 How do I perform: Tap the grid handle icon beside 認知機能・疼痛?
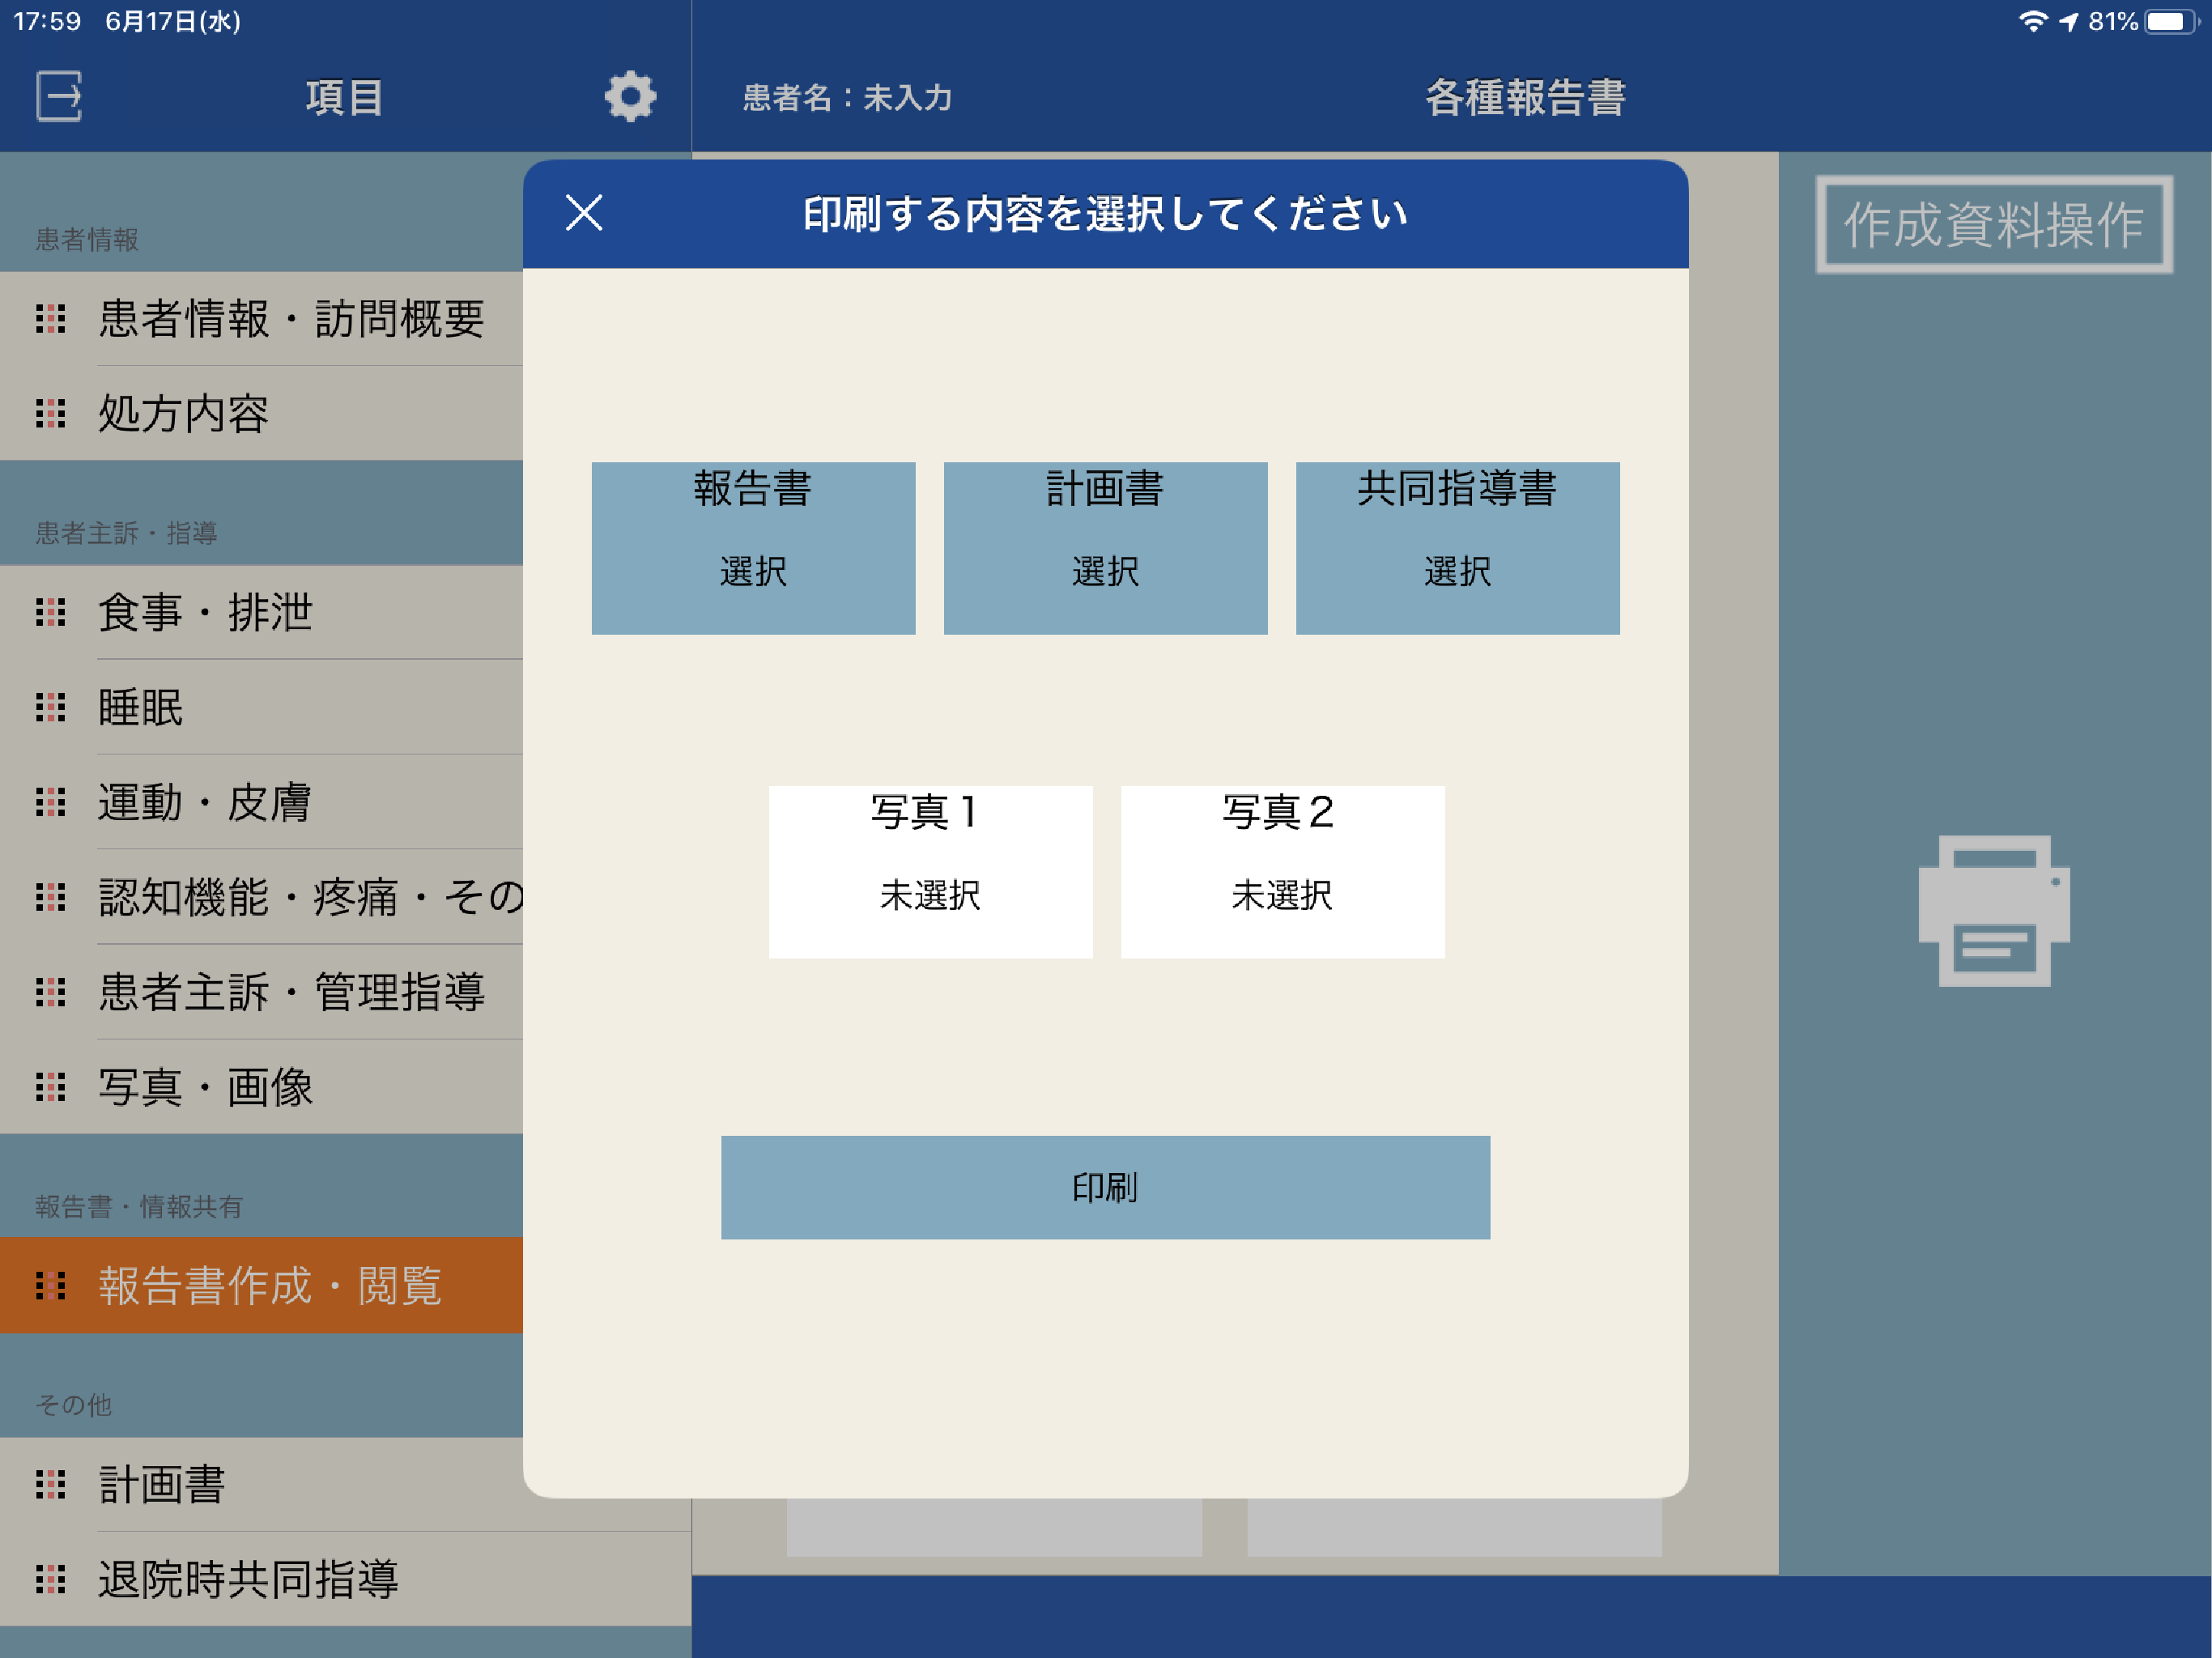coord(51,897)
